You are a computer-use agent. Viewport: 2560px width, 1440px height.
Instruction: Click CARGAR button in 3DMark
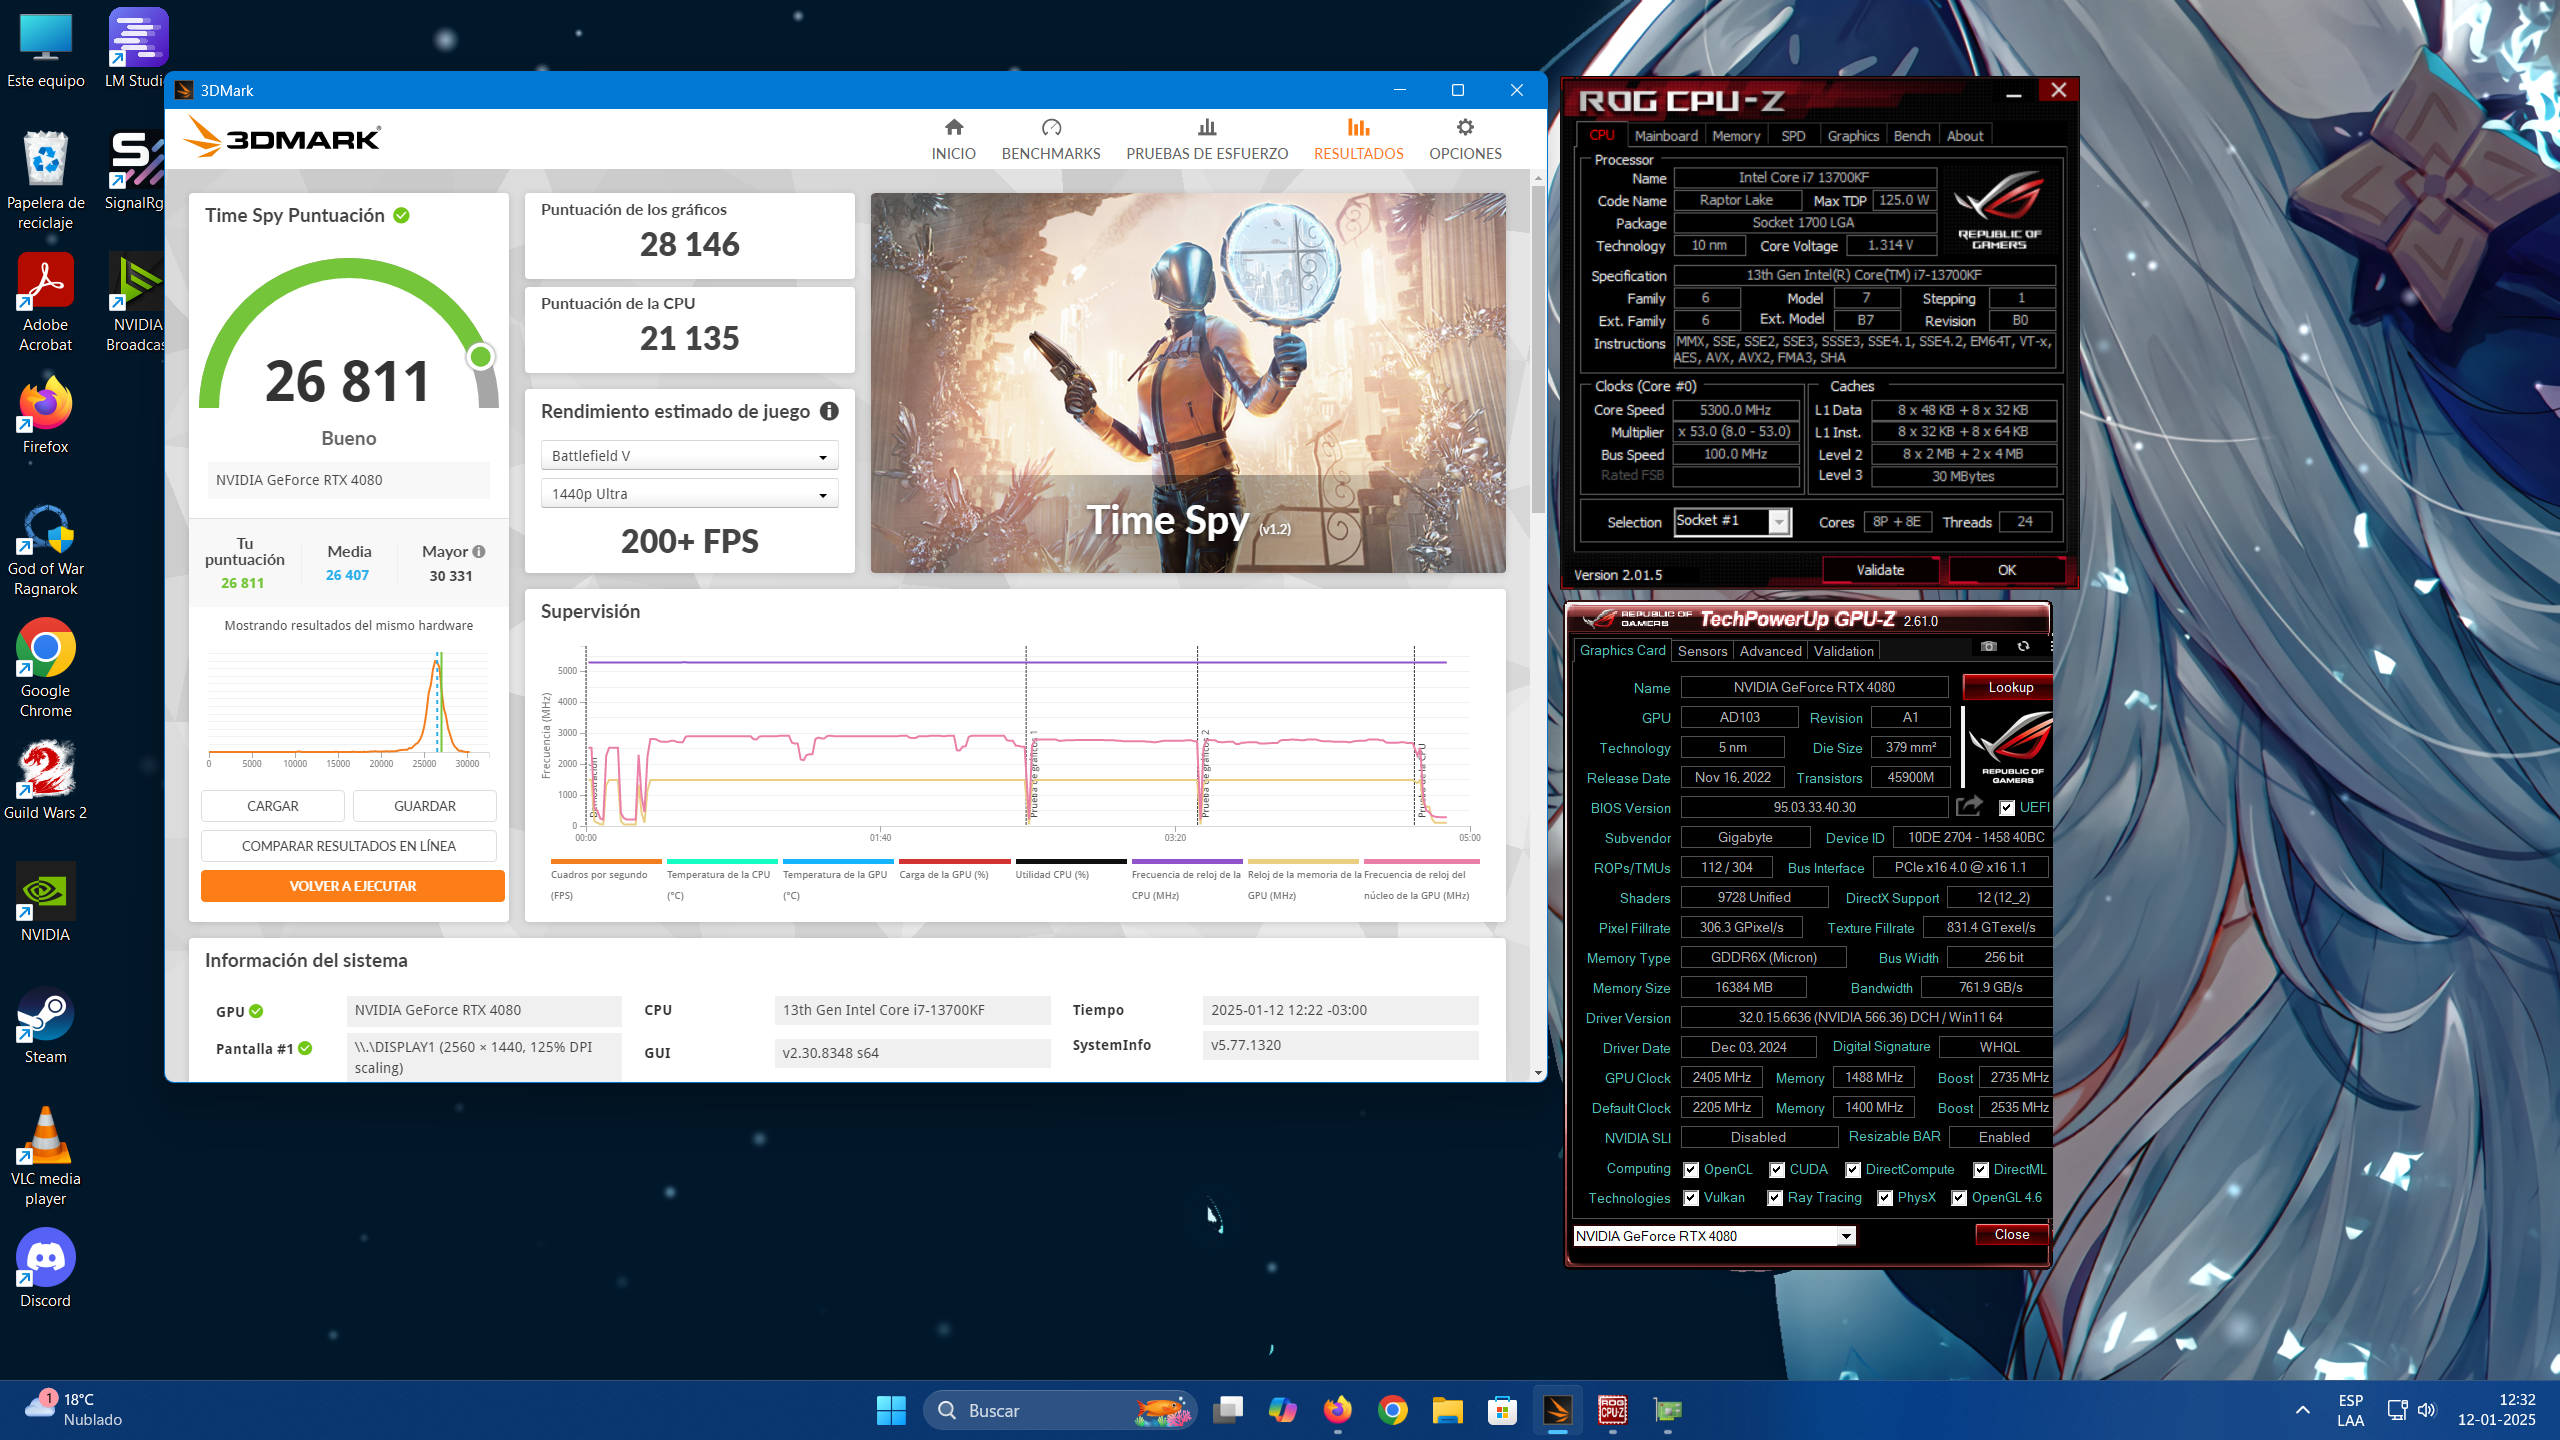coord(272,806)
